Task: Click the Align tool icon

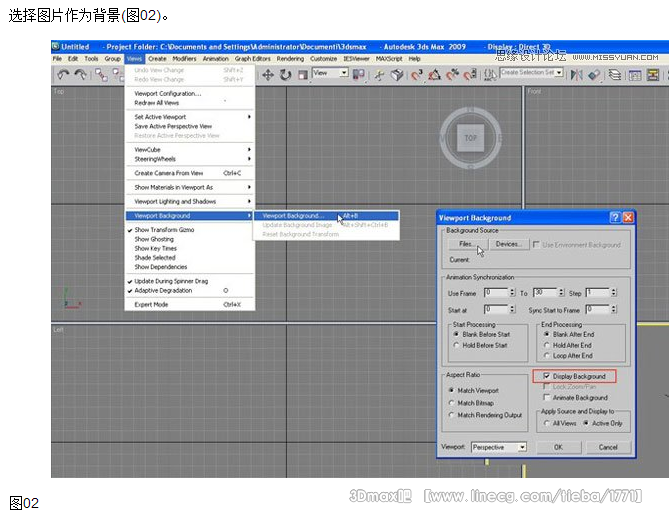Action: [594, 75]
